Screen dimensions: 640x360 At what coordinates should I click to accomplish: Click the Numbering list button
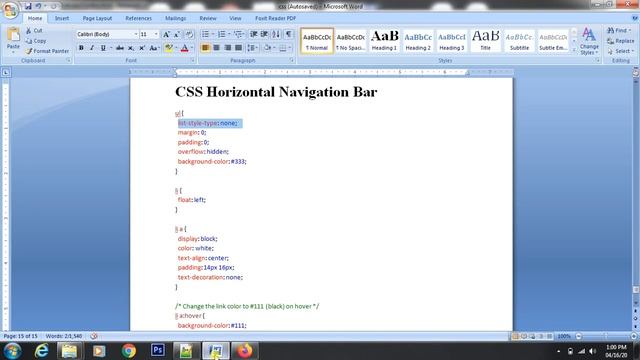coord(222,34)
